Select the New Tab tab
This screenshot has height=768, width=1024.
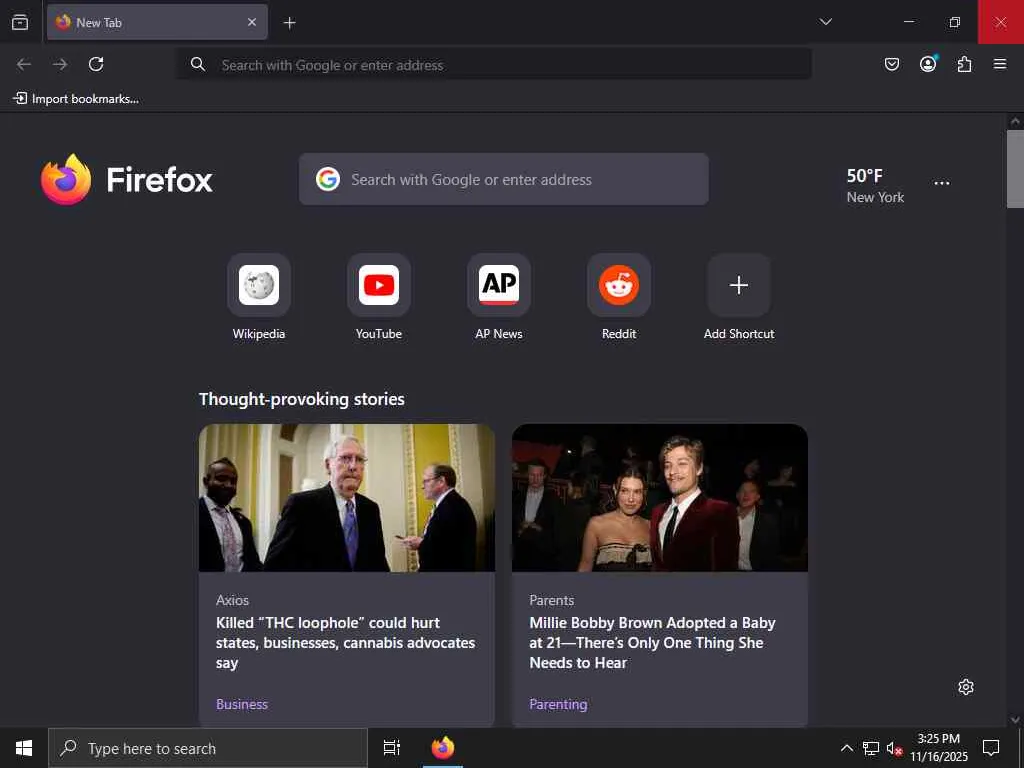(157, 22)
